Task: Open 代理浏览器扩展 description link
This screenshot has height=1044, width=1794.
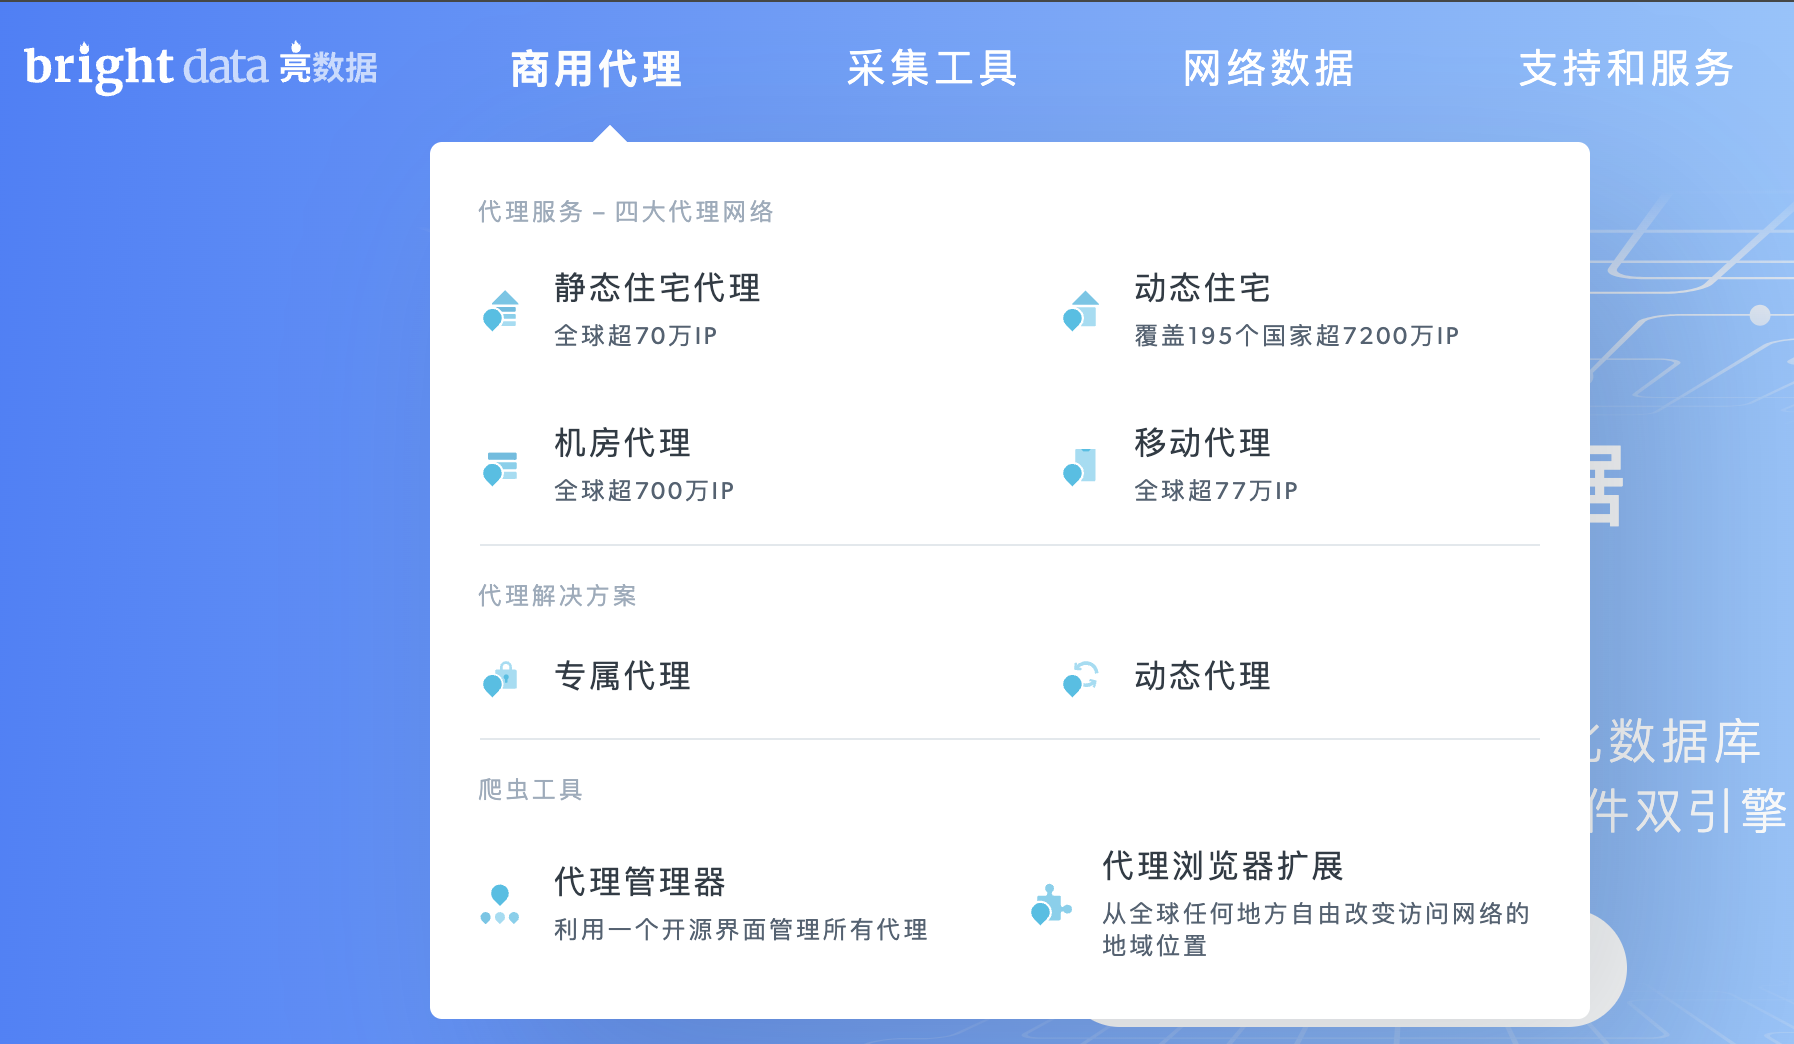Action: 1316,929
